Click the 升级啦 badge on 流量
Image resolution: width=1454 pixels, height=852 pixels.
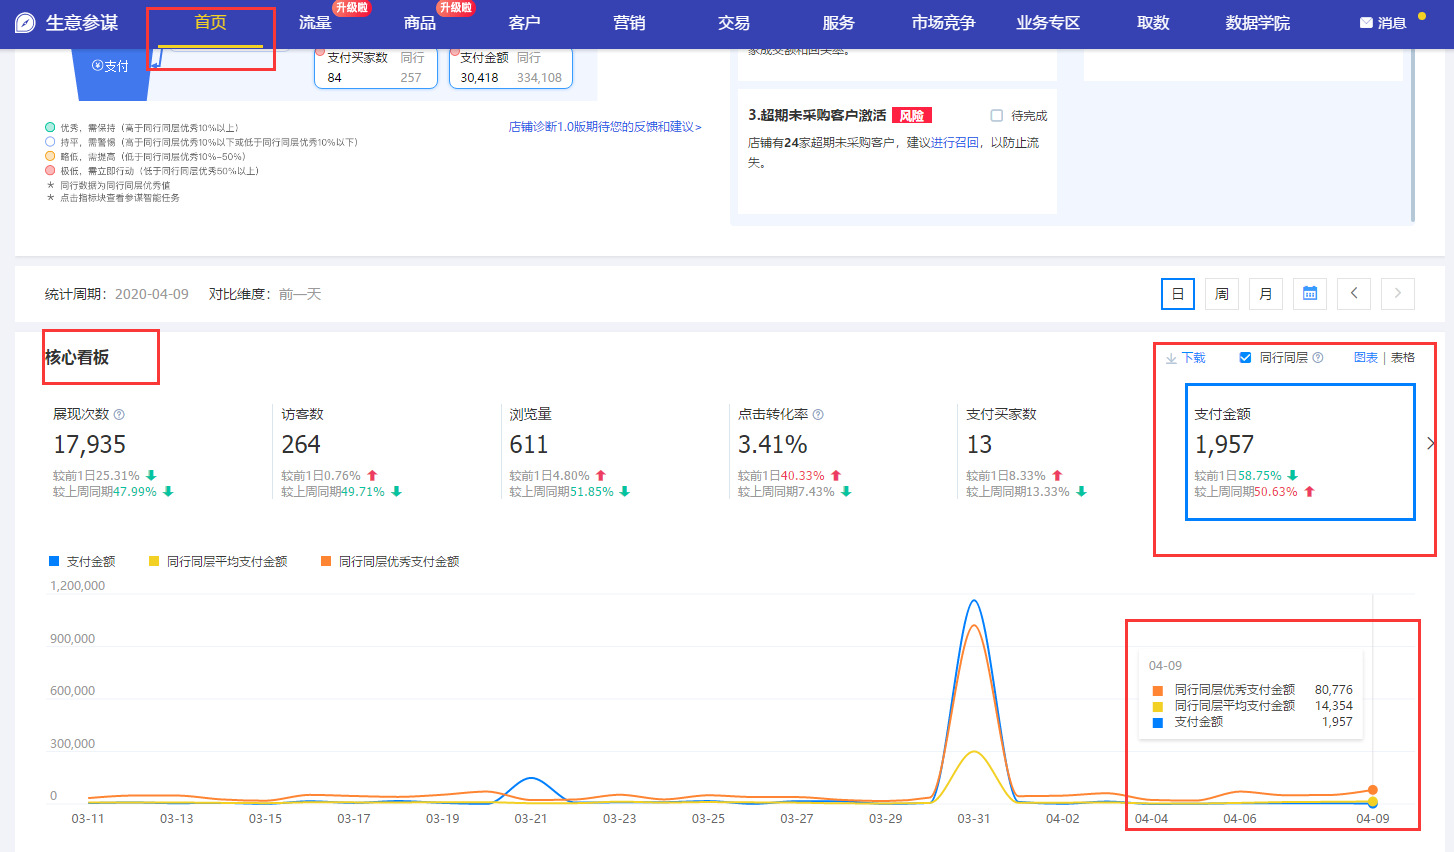[351, 7]
